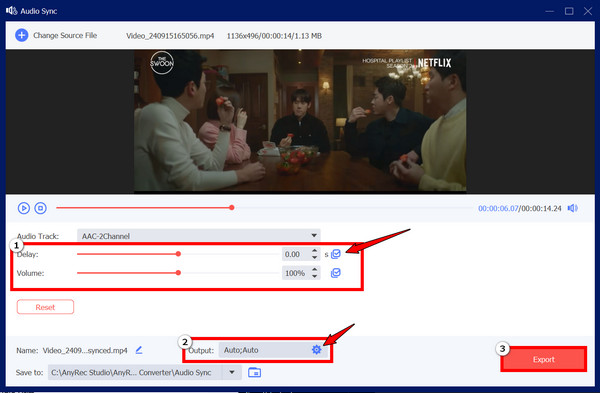Image resolution: width=600 pixels, height=393 pixels.
Task: Open the Audio Track AAC-2Channel dropdown
Action: 199,236
